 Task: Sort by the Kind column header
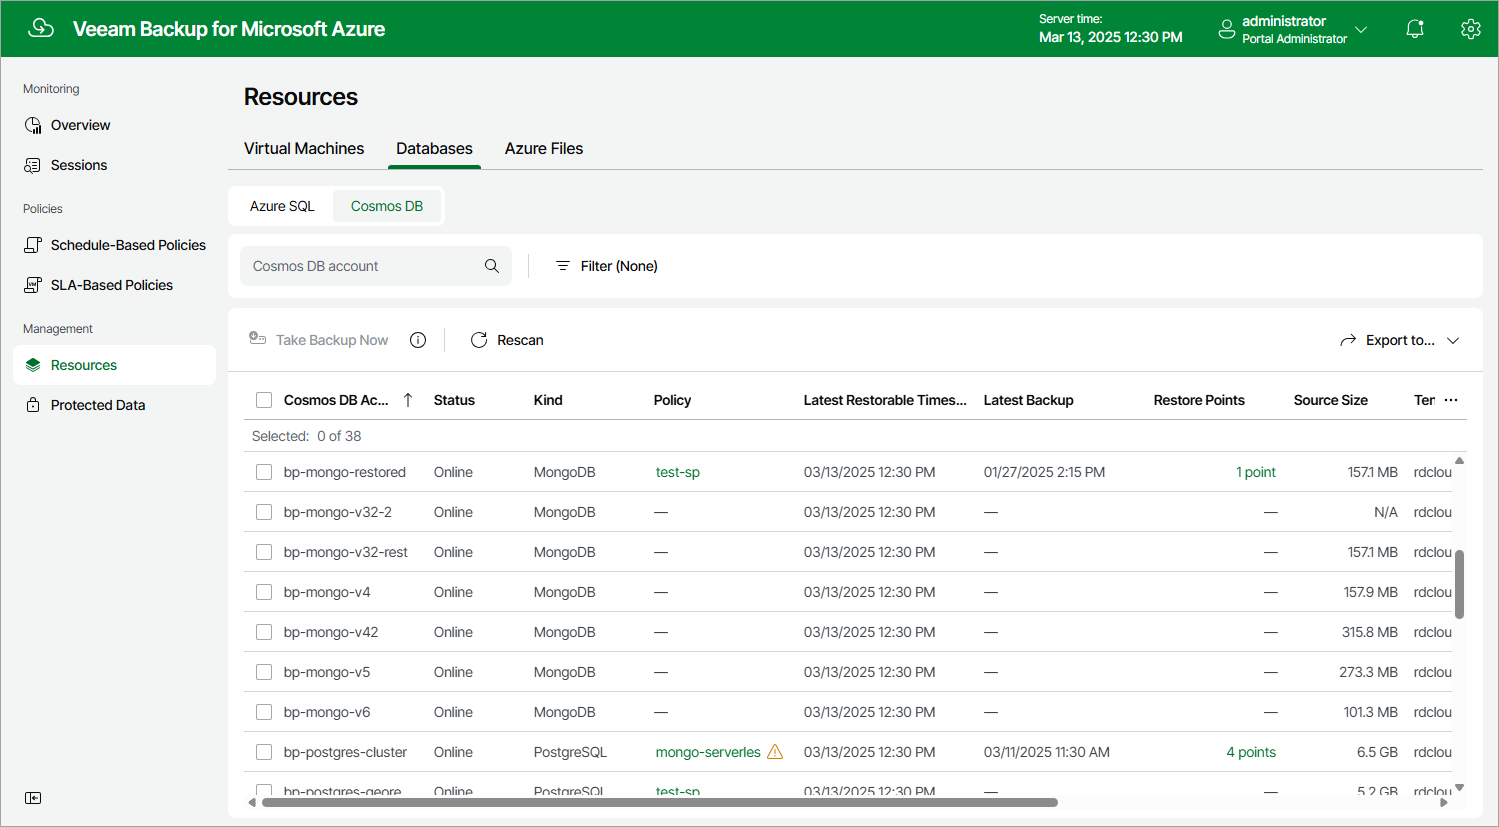(x=548, y=400)
